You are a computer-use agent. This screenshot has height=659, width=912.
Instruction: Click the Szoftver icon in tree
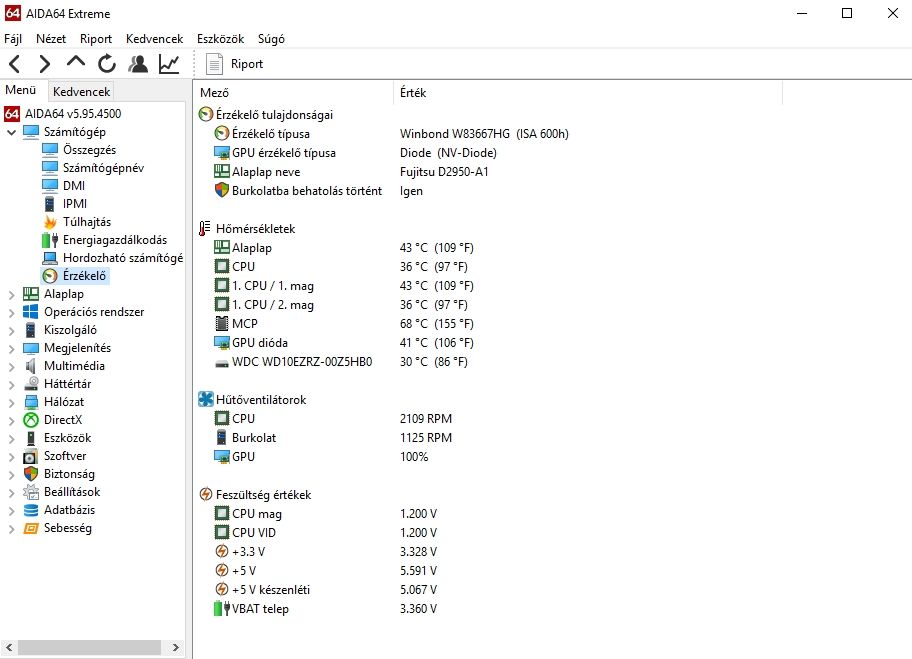[x=30, y=456]
